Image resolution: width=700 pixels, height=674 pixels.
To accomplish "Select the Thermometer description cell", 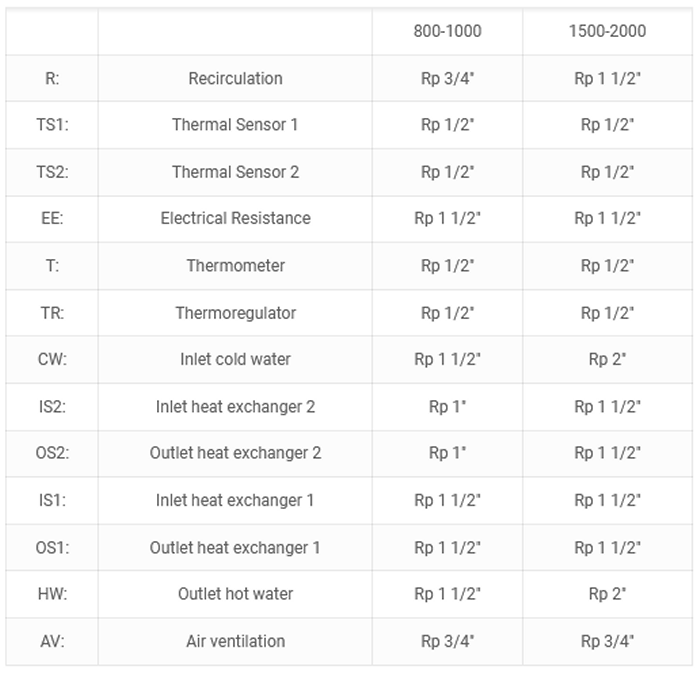I will coord(235,266).
